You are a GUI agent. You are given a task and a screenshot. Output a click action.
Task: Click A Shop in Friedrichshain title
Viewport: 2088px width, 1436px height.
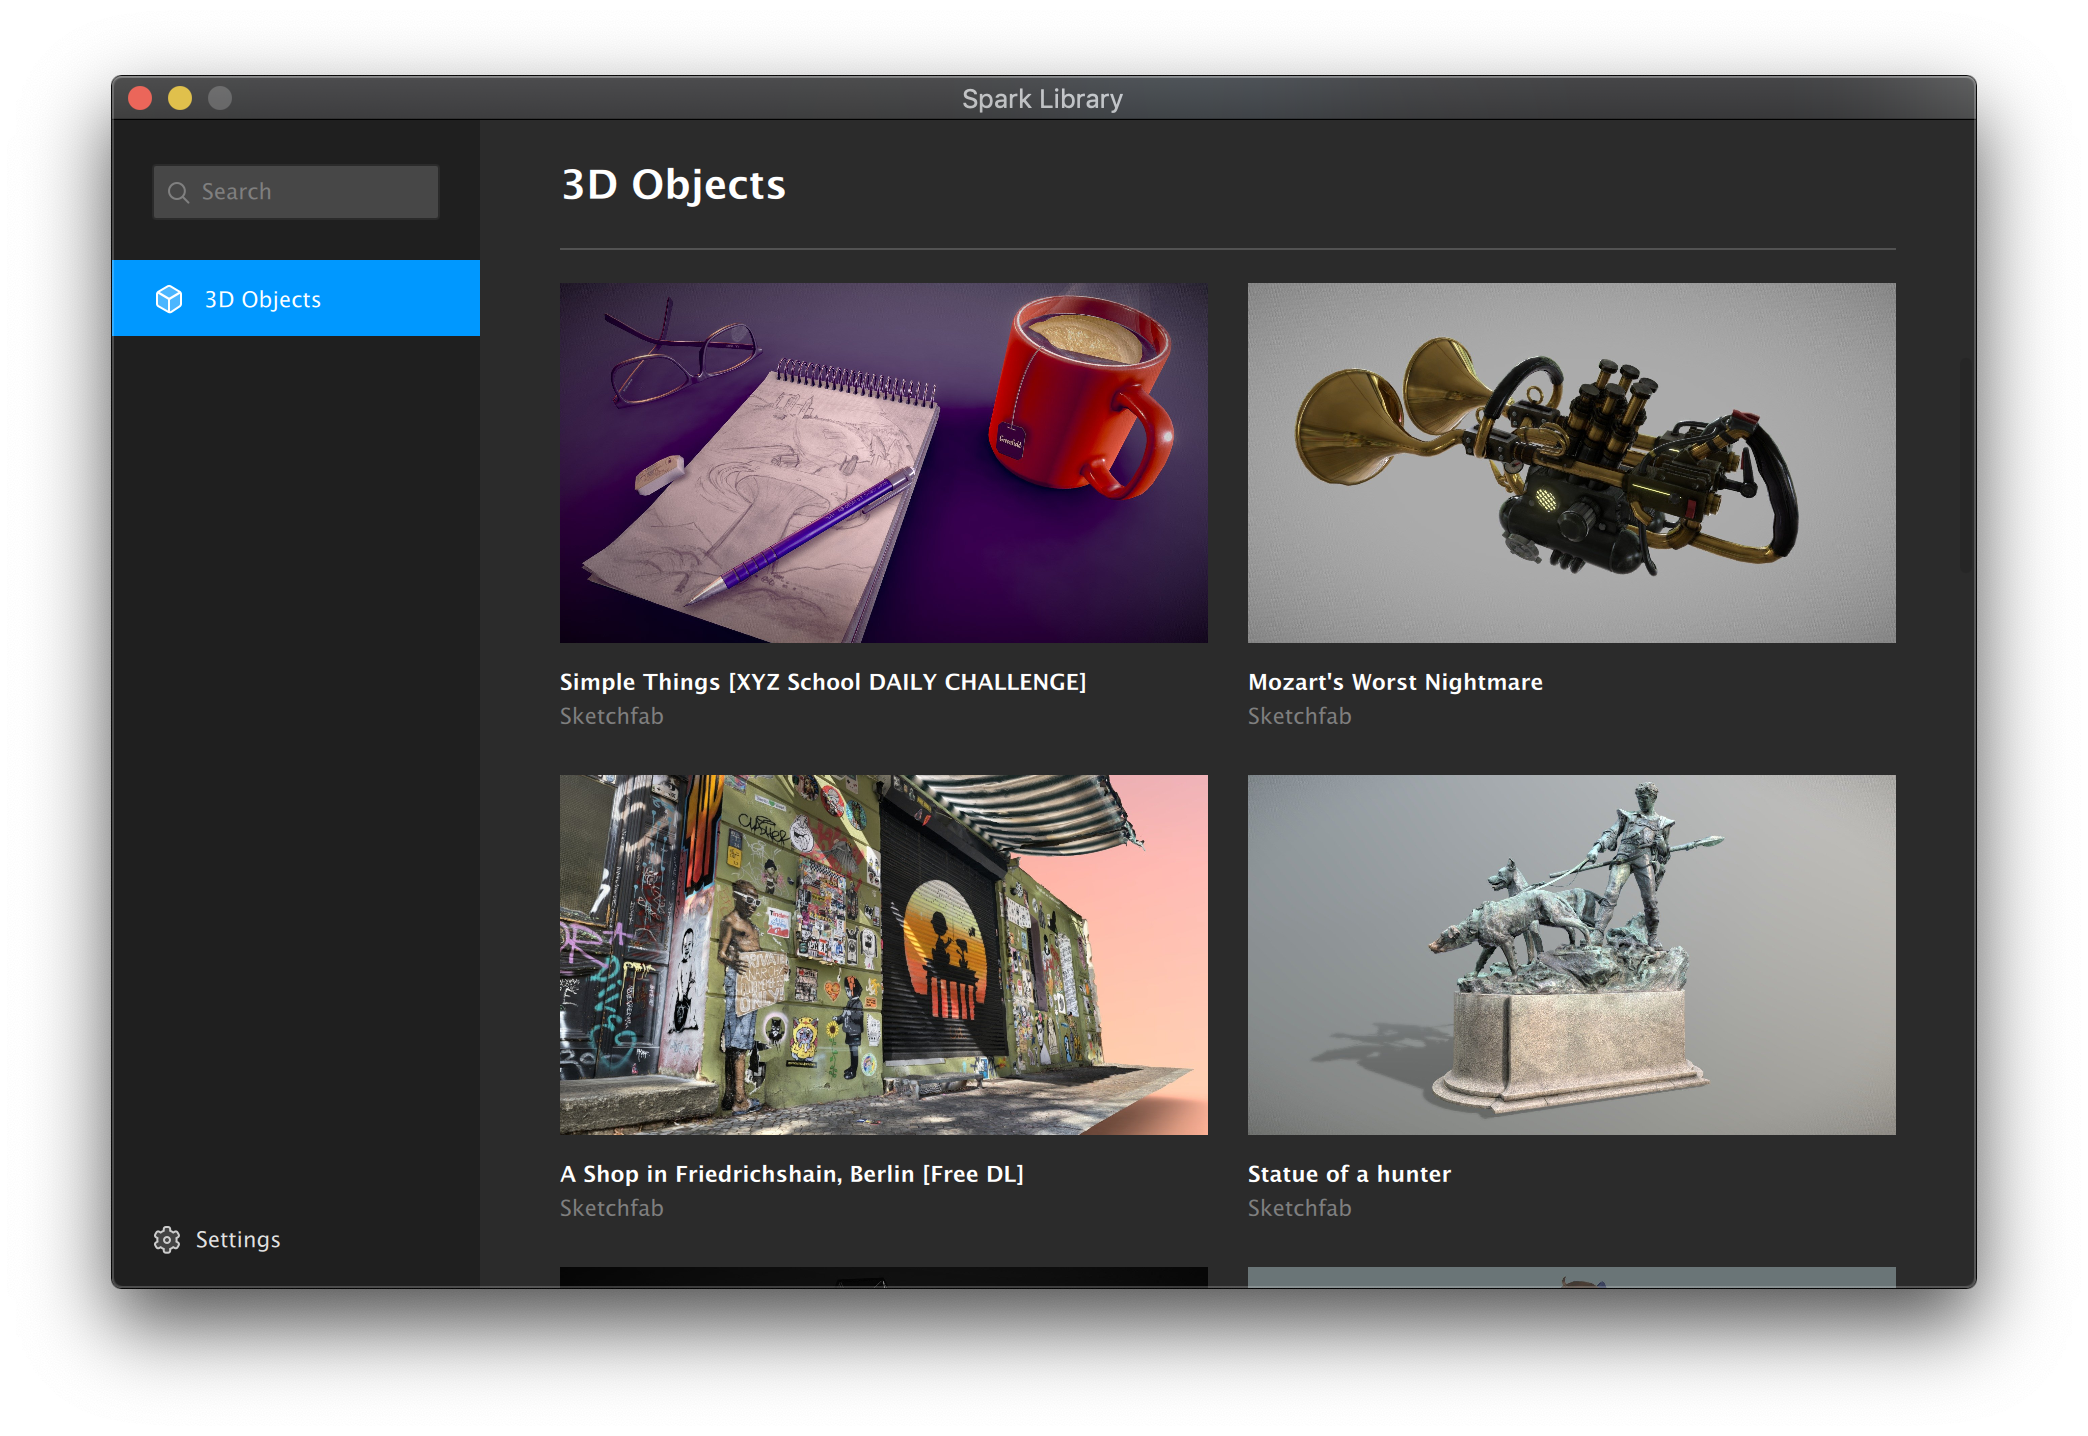point(791,1174)
